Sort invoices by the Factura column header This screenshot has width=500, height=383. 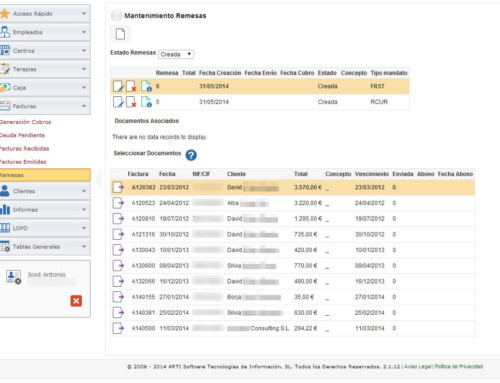click(138, 174)
